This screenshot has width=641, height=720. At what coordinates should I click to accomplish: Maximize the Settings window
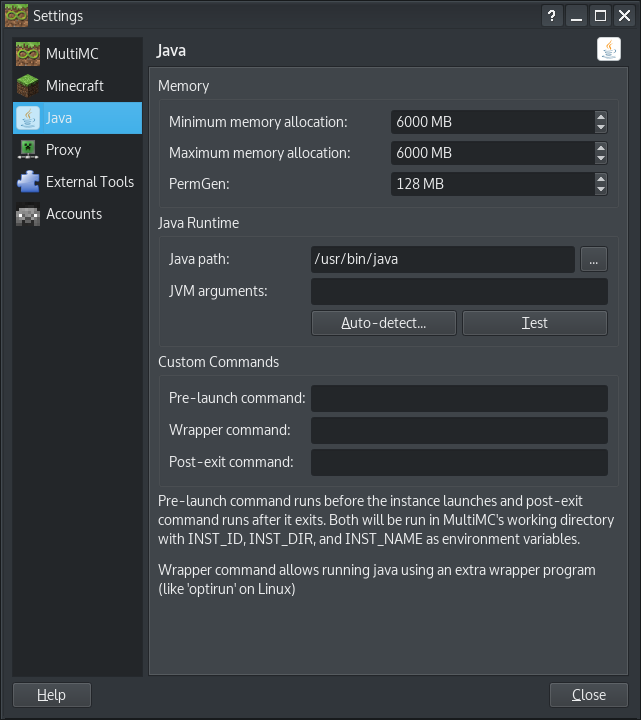pos(600,16)
